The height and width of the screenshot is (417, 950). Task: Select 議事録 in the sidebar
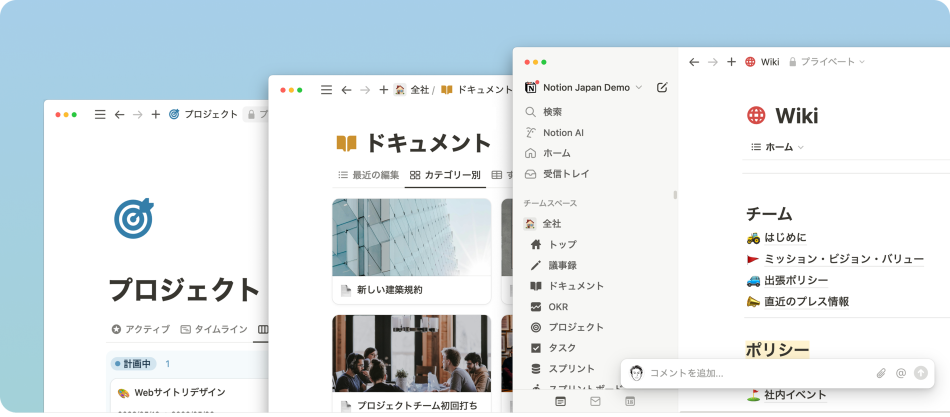click(562, 265)
